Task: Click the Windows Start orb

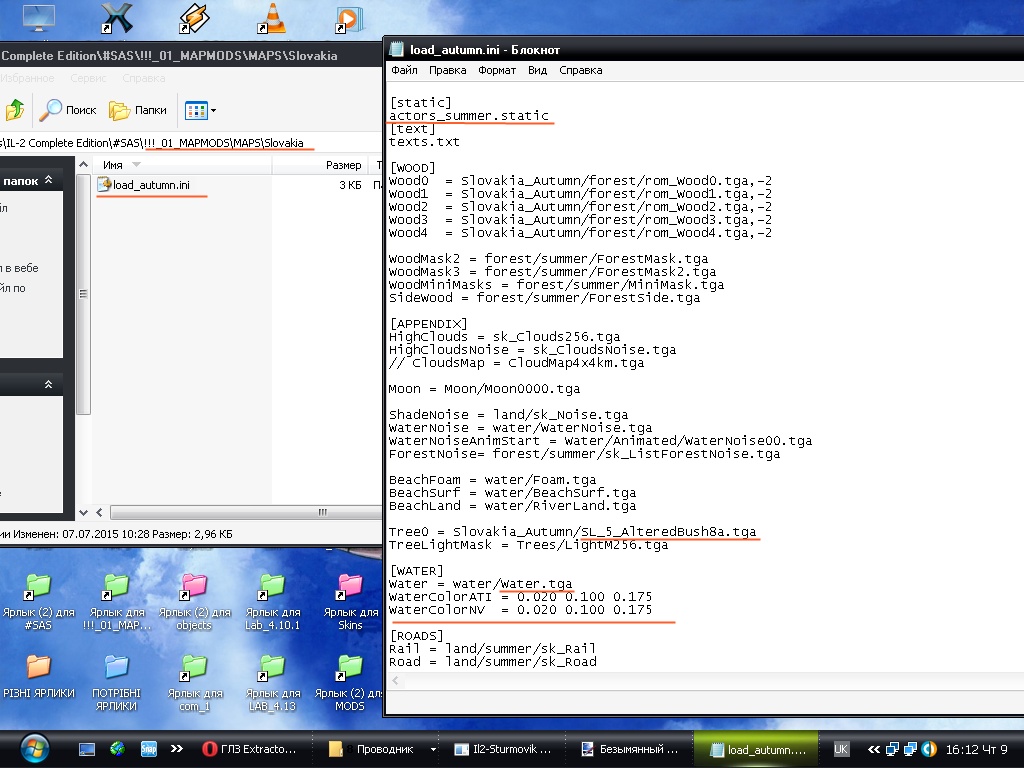Action: click(x=33, y=748)
